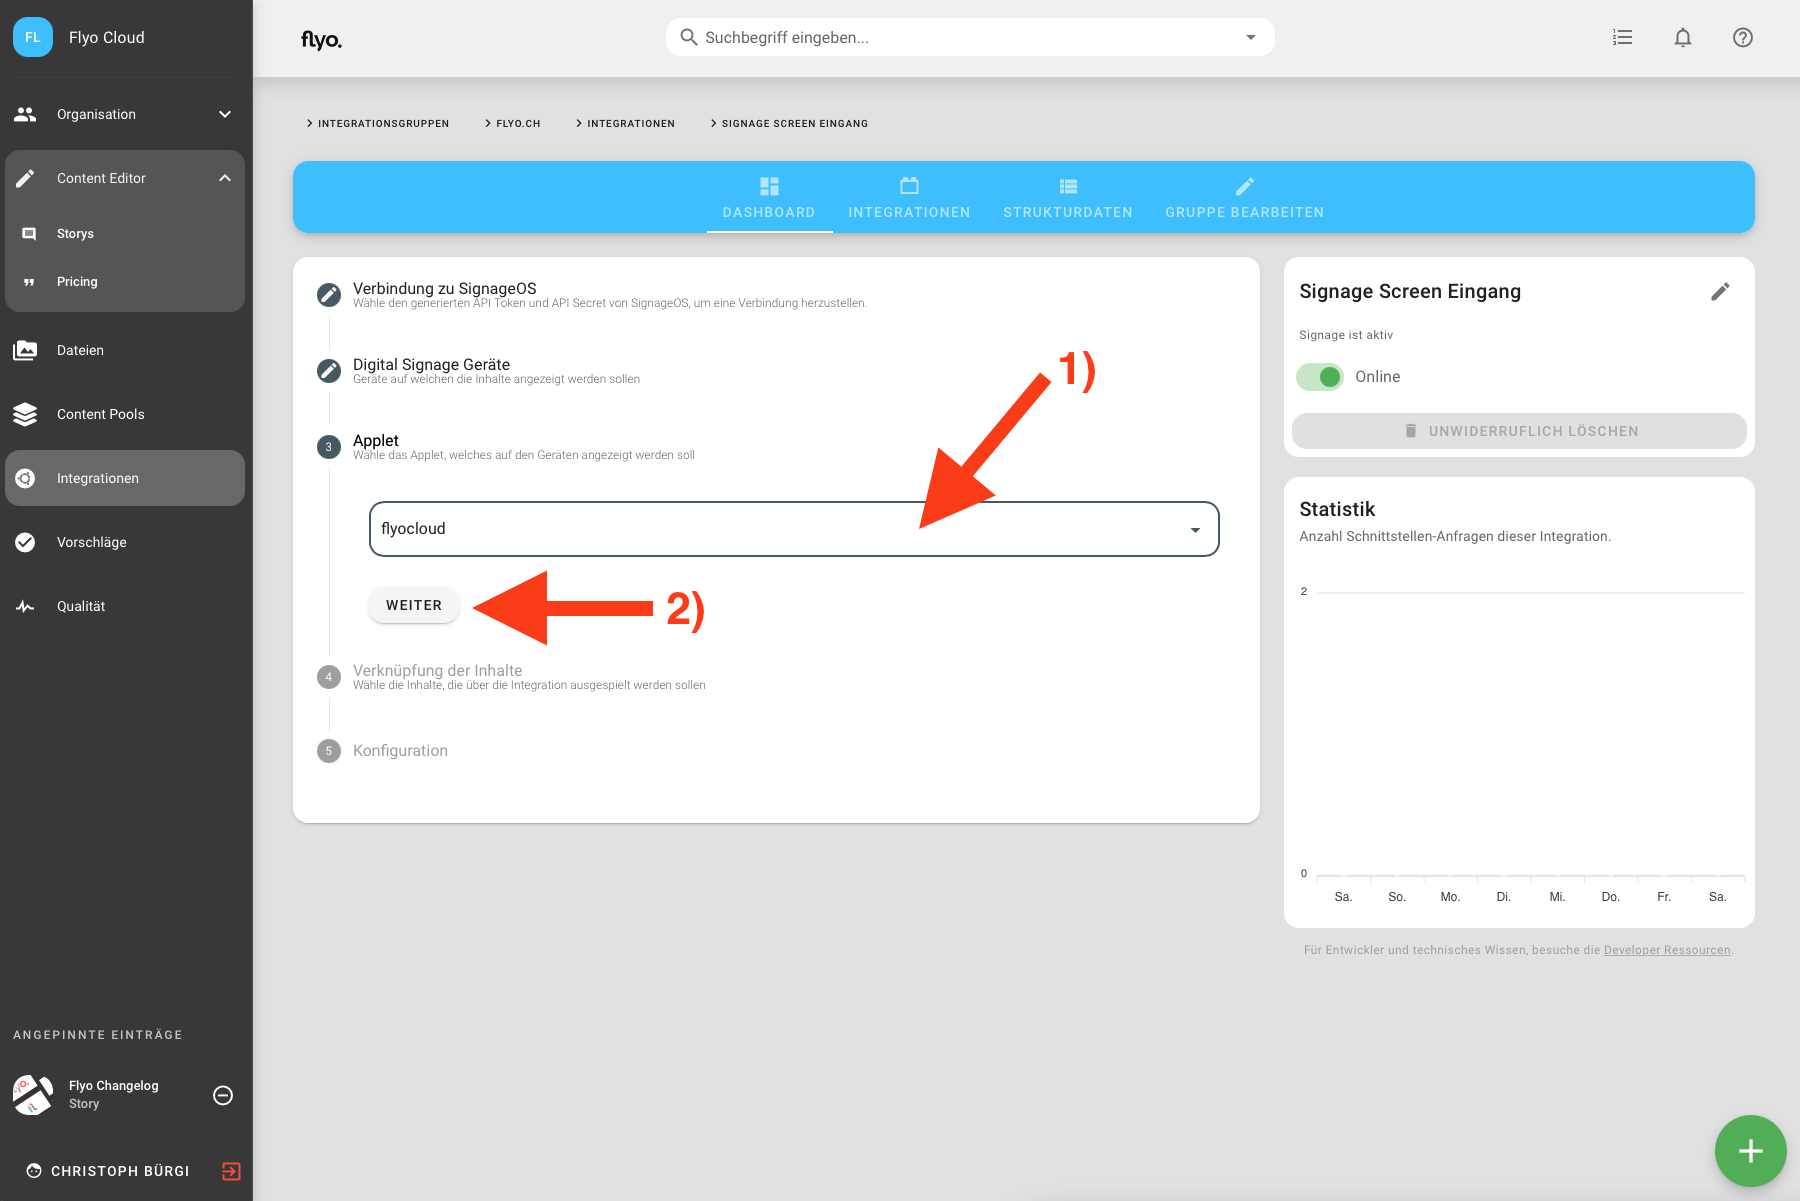Click the logout icon next to Christoph Bürgi
1800x1201 pixels.
coord(231,1171)
